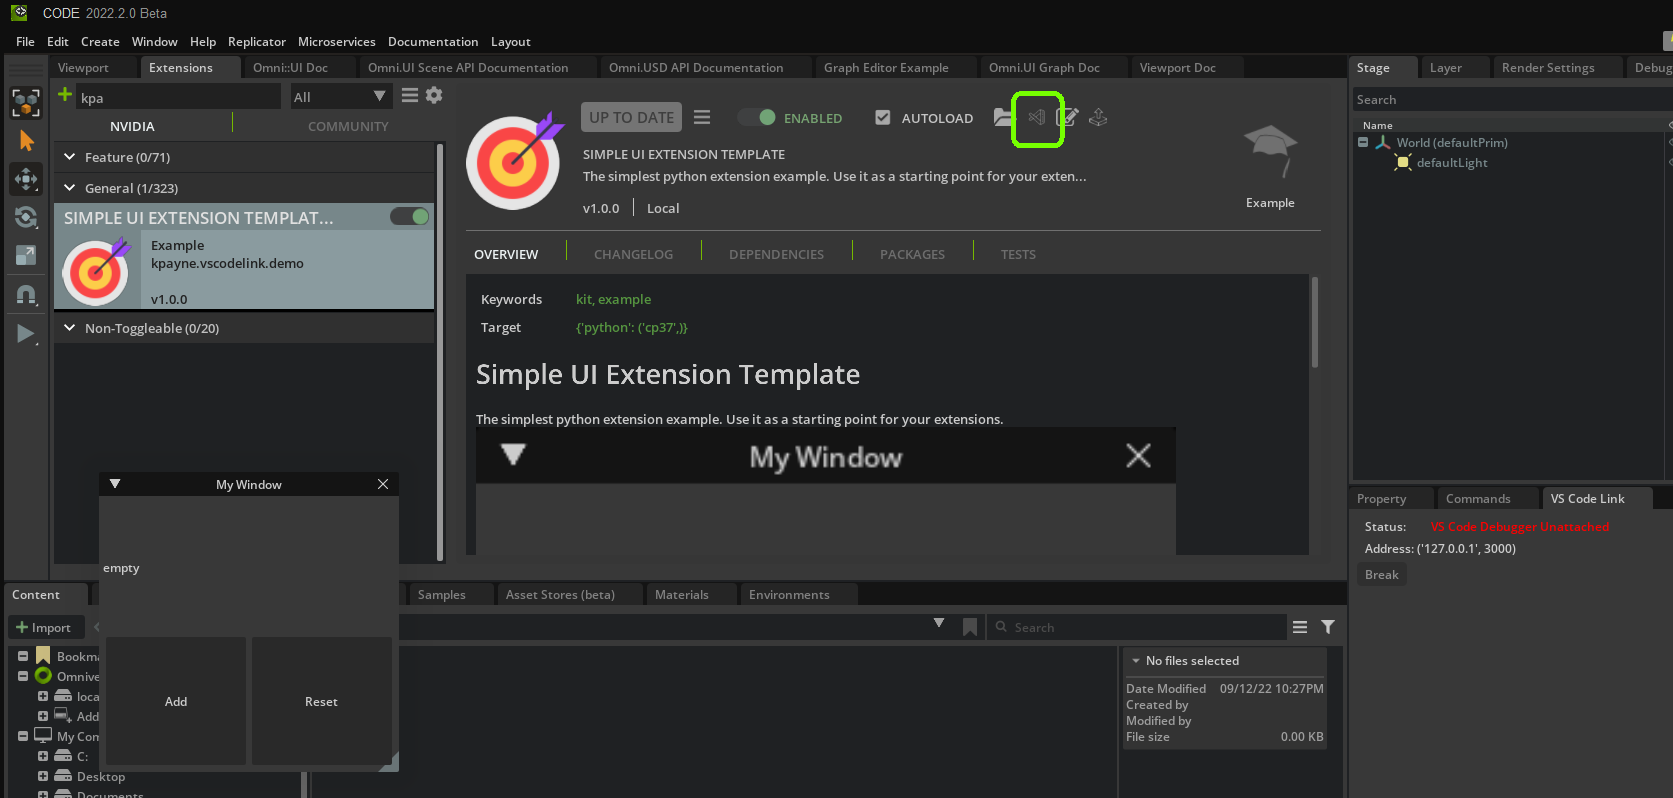Expand the Desktop tree node

coord(43,776)
